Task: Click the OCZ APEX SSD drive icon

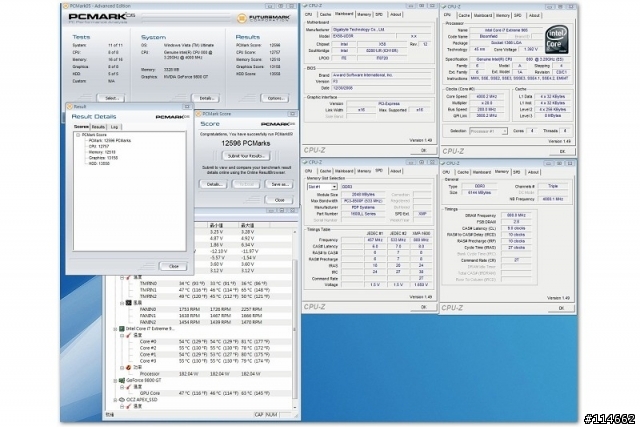Action: pyautogui.click(x=122, y=400)
